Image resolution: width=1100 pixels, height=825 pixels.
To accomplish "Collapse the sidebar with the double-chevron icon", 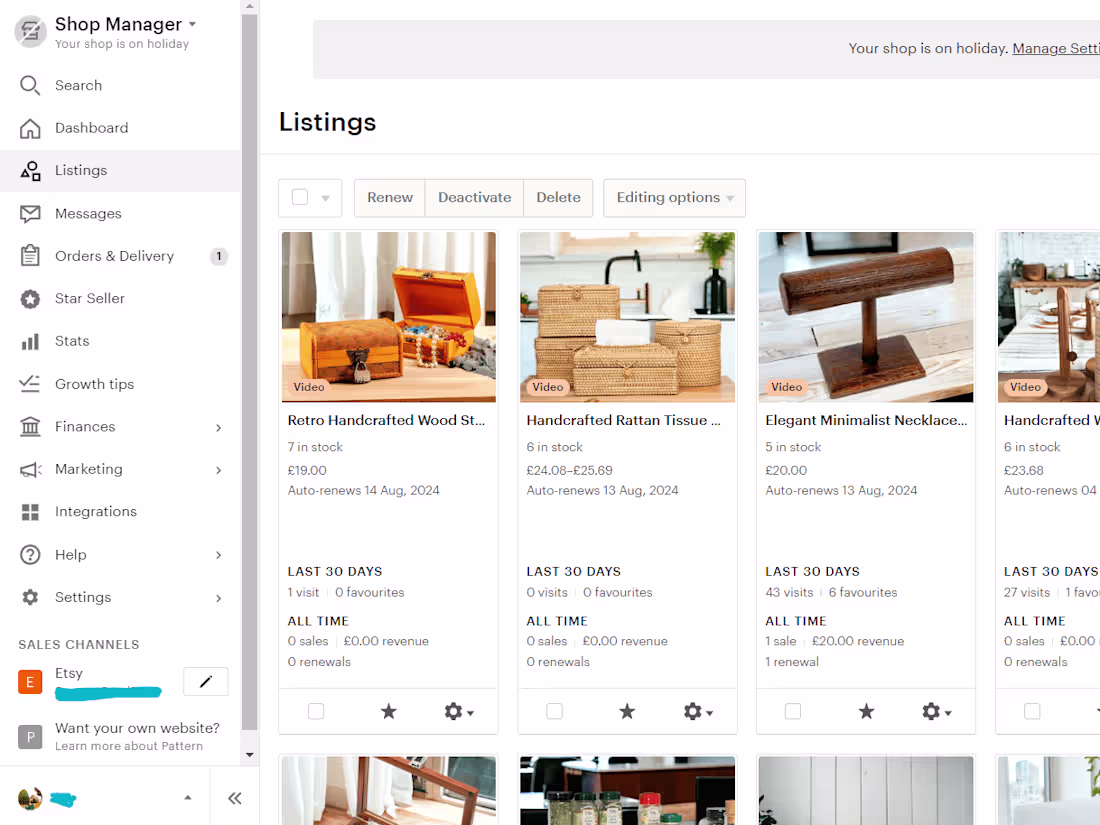I will [235, 798].
